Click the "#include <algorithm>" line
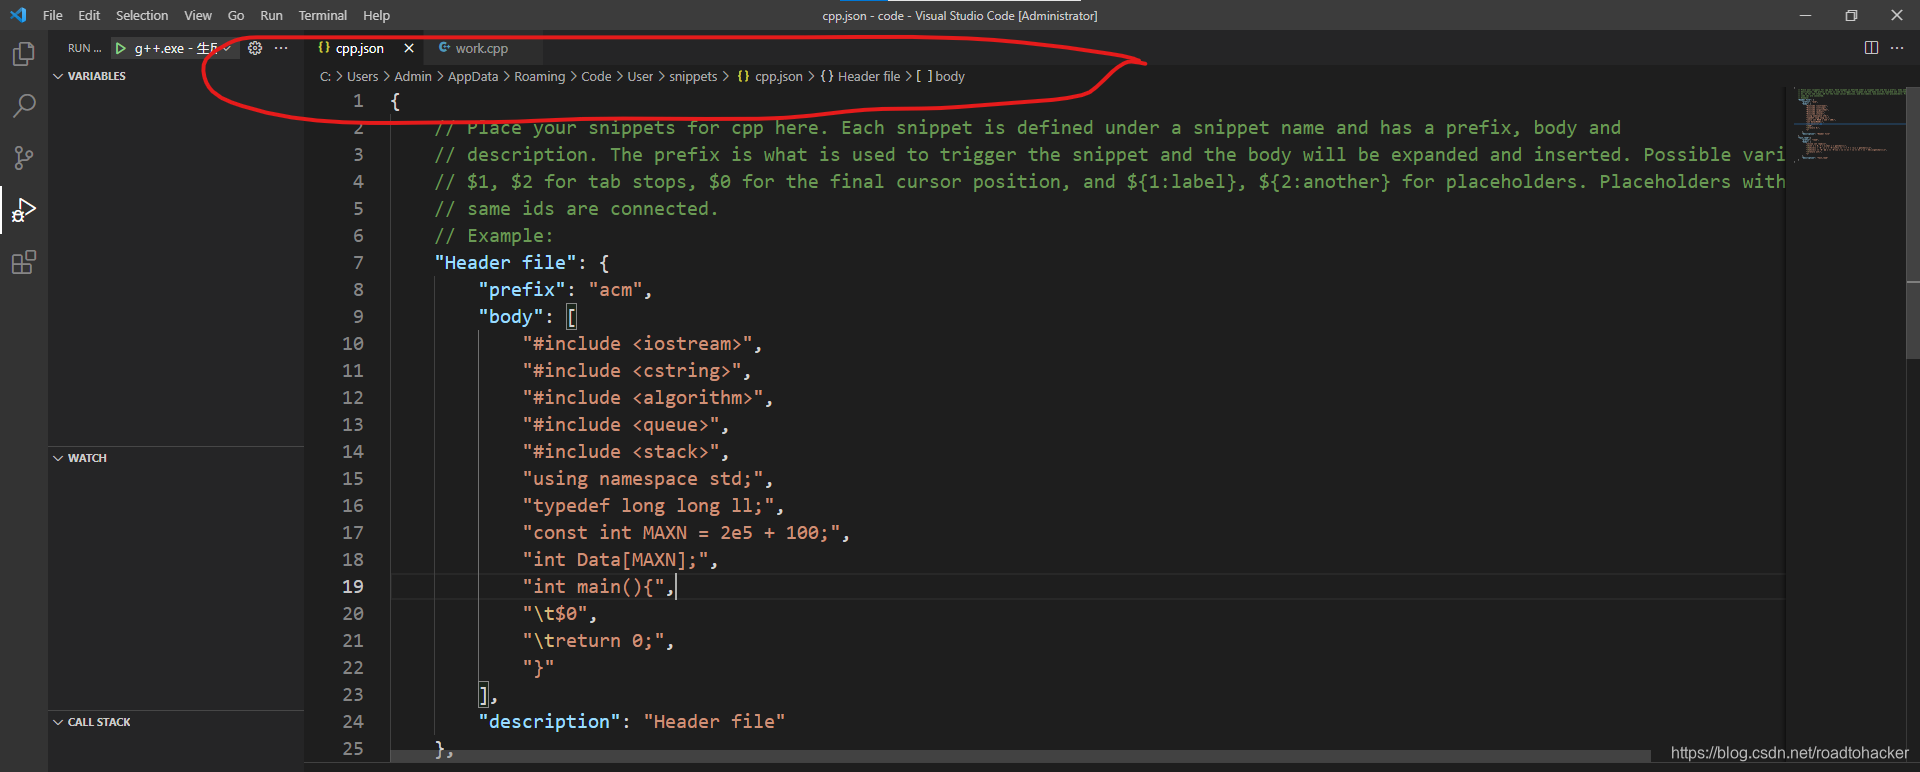The image size is (1920, 772). (648, 398)
